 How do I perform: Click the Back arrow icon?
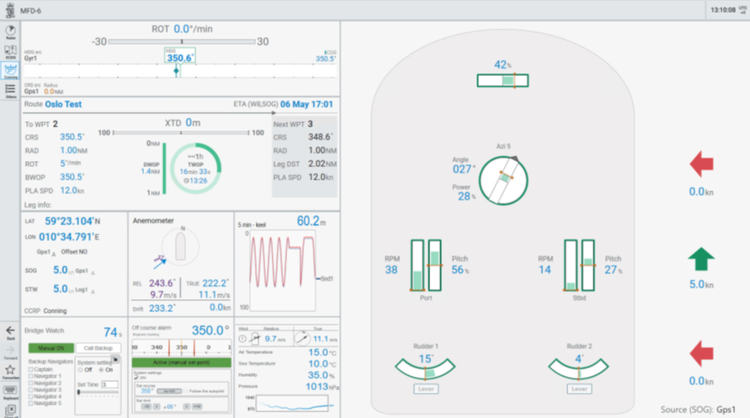tap(10, 332)
